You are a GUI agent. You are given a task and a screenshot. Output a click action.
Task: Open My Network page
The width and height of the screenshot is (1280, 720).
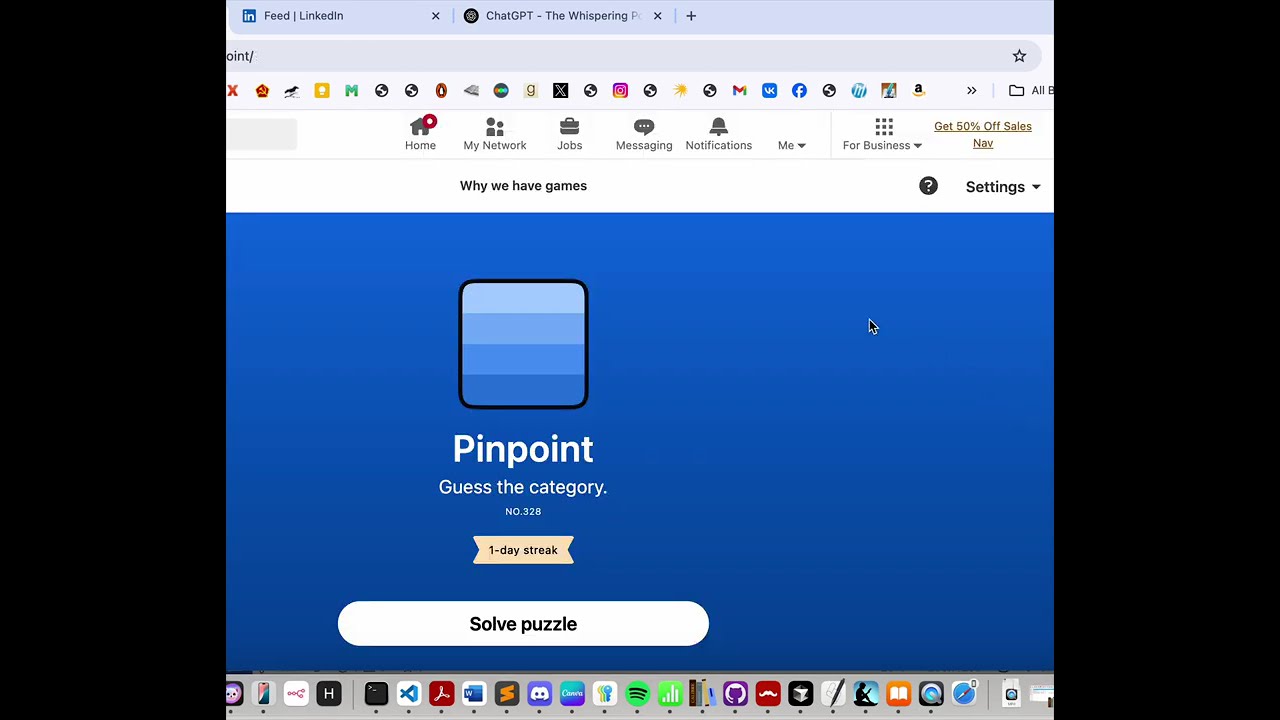494,134
